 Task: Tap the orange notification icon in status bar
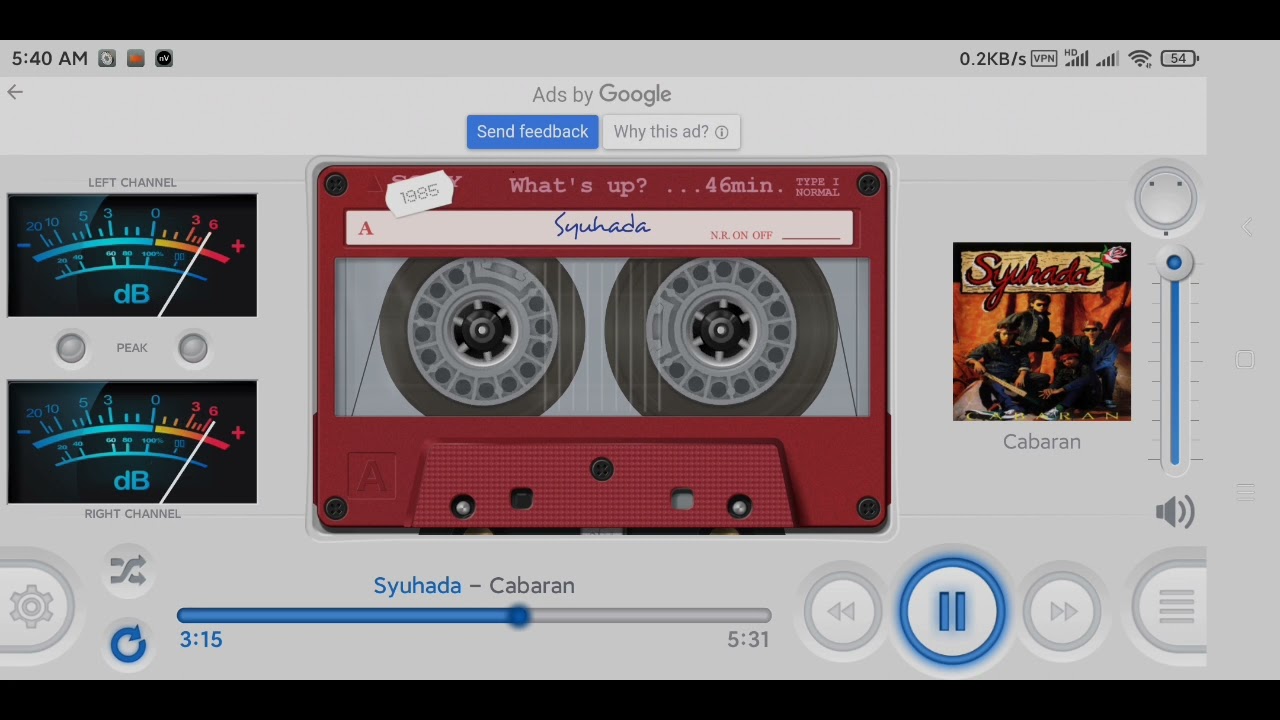136,59
